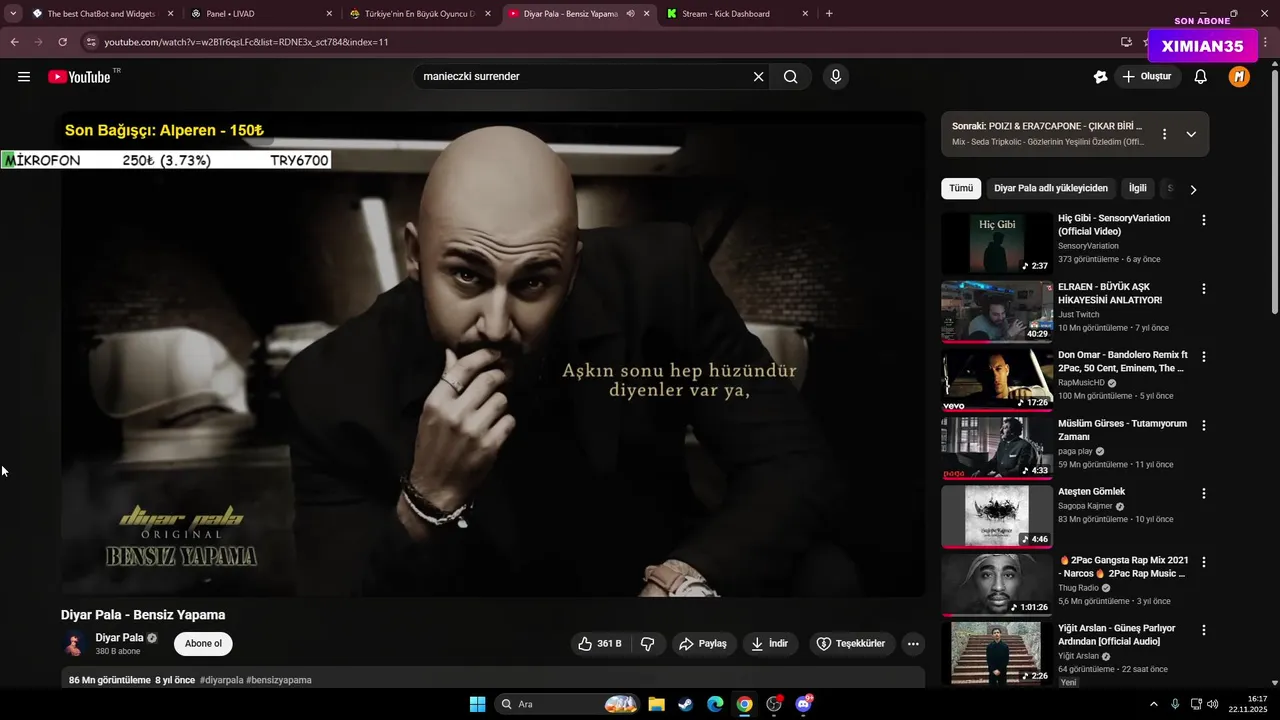
Task: Play Don Omar Bandolero Remix thumbnail
Action: pyautogui.click(x=997, y=380)
